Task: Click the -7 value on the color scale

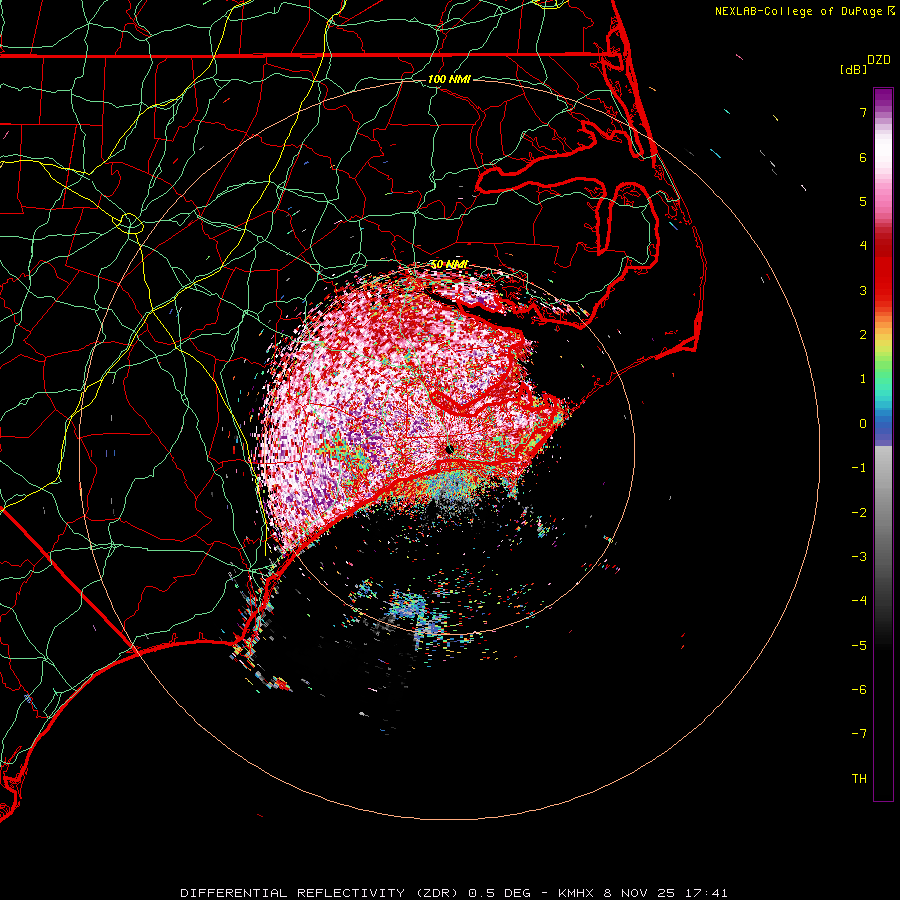Action: [x=859, y=734]
